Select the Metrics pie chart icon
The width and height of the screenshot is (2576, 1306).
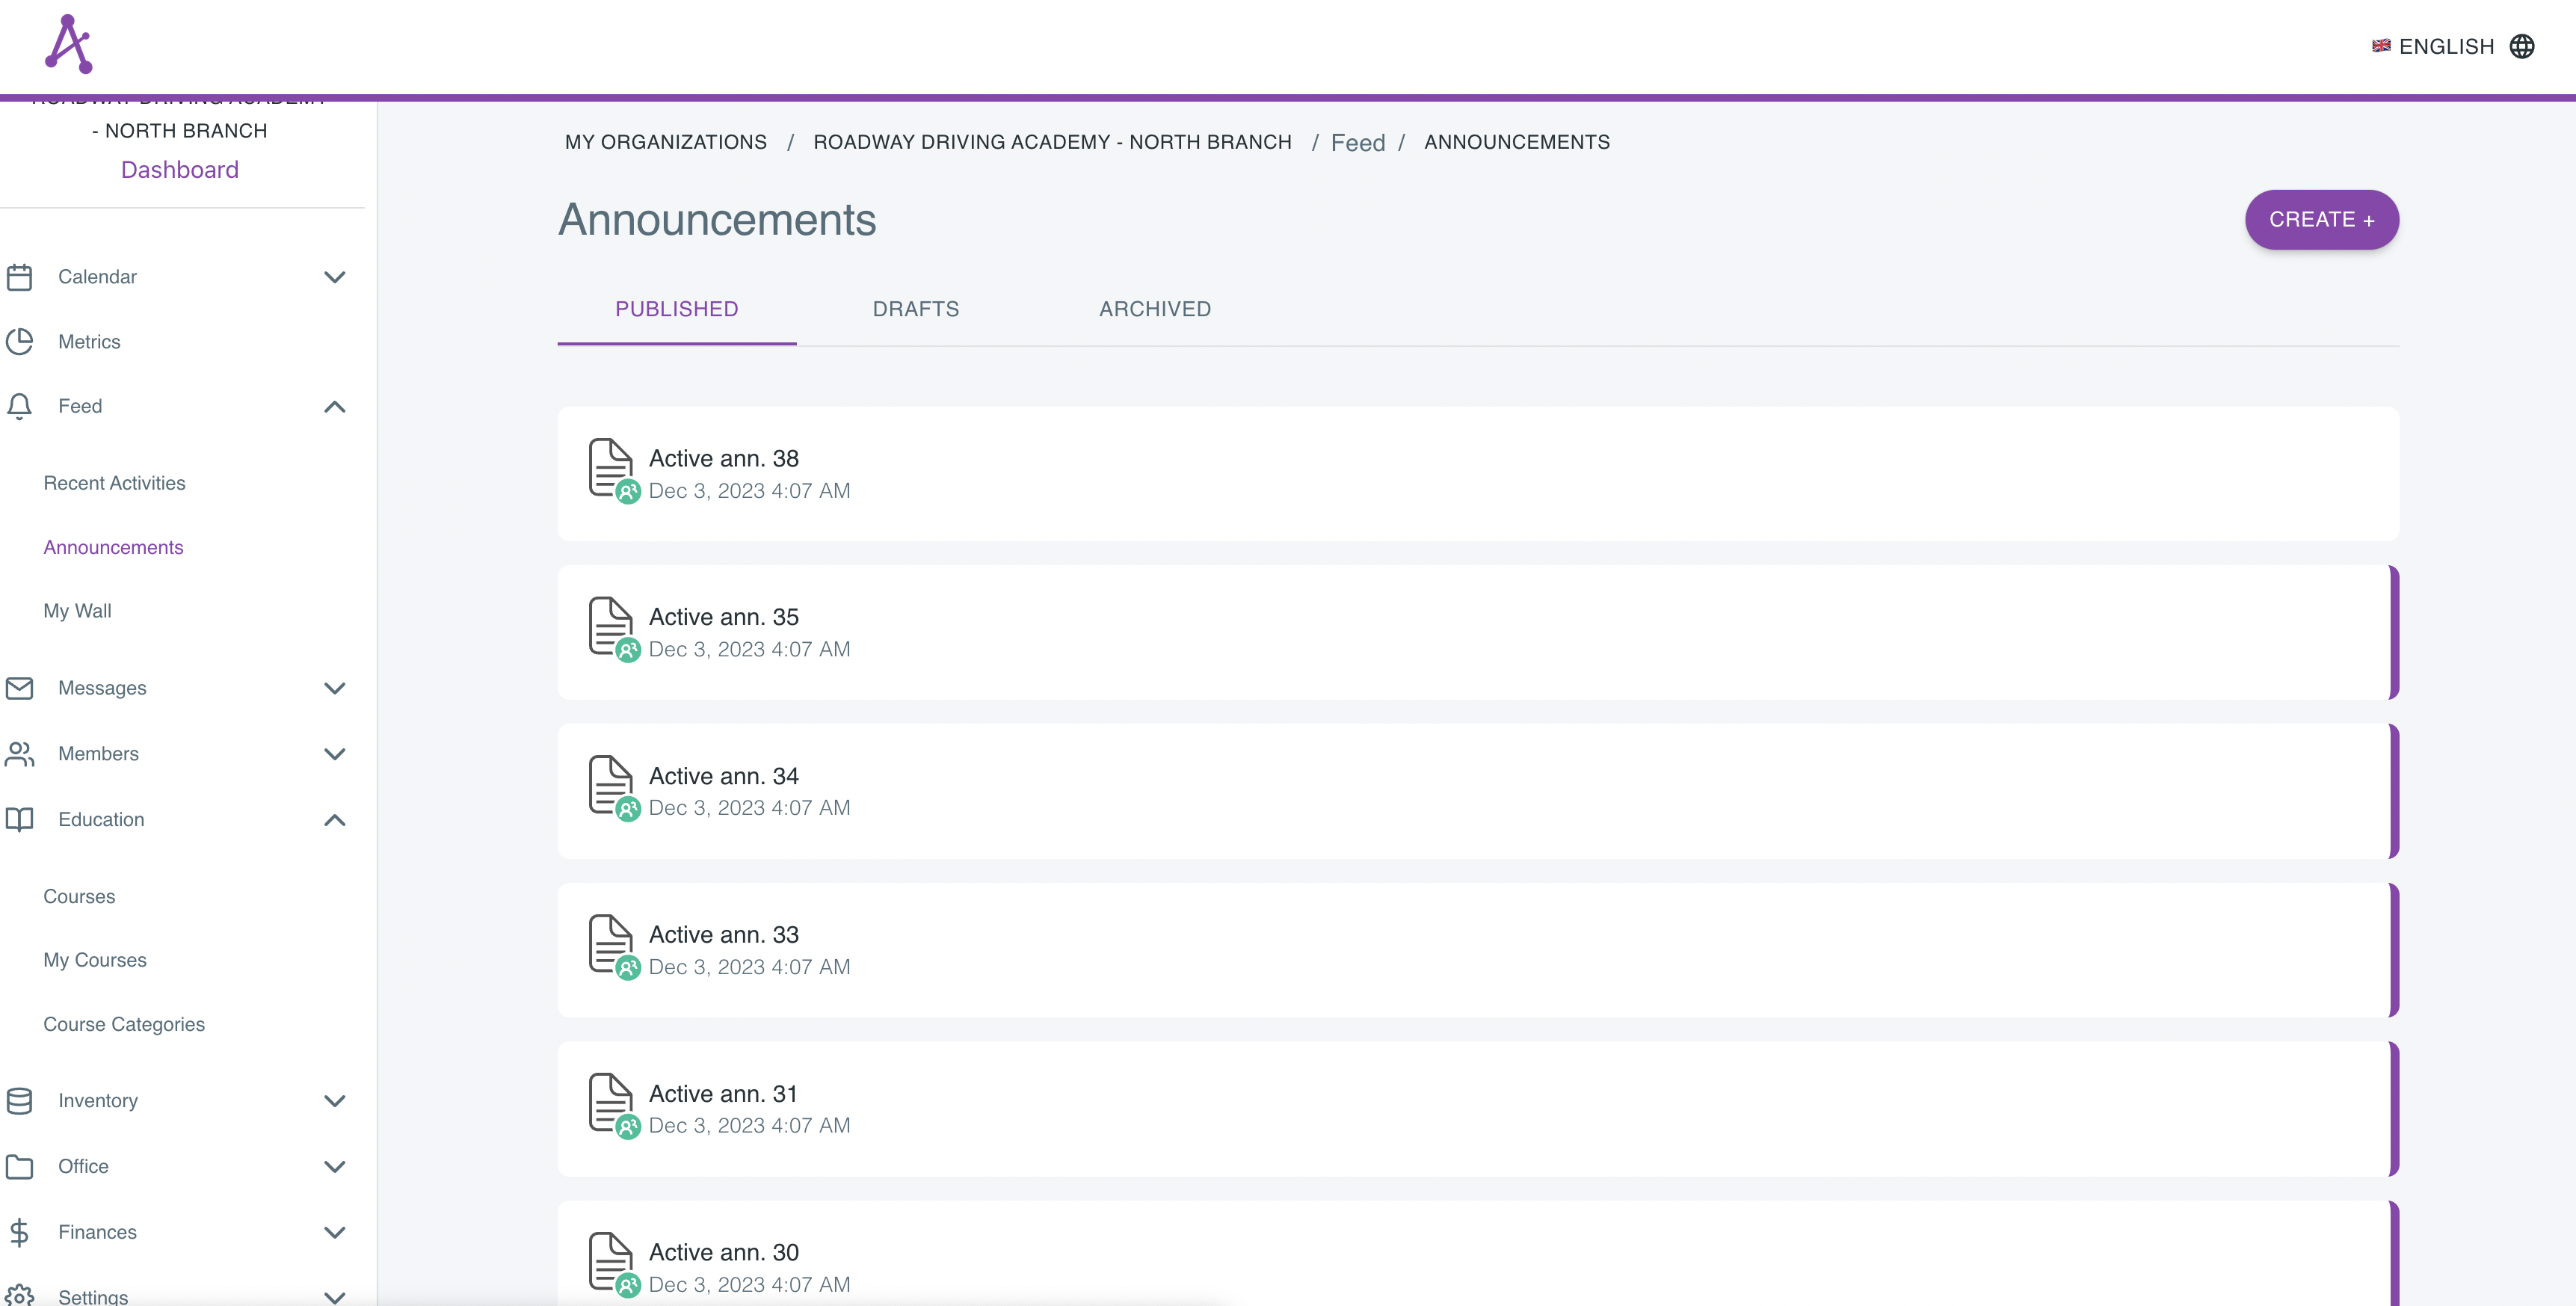[20, 341]
